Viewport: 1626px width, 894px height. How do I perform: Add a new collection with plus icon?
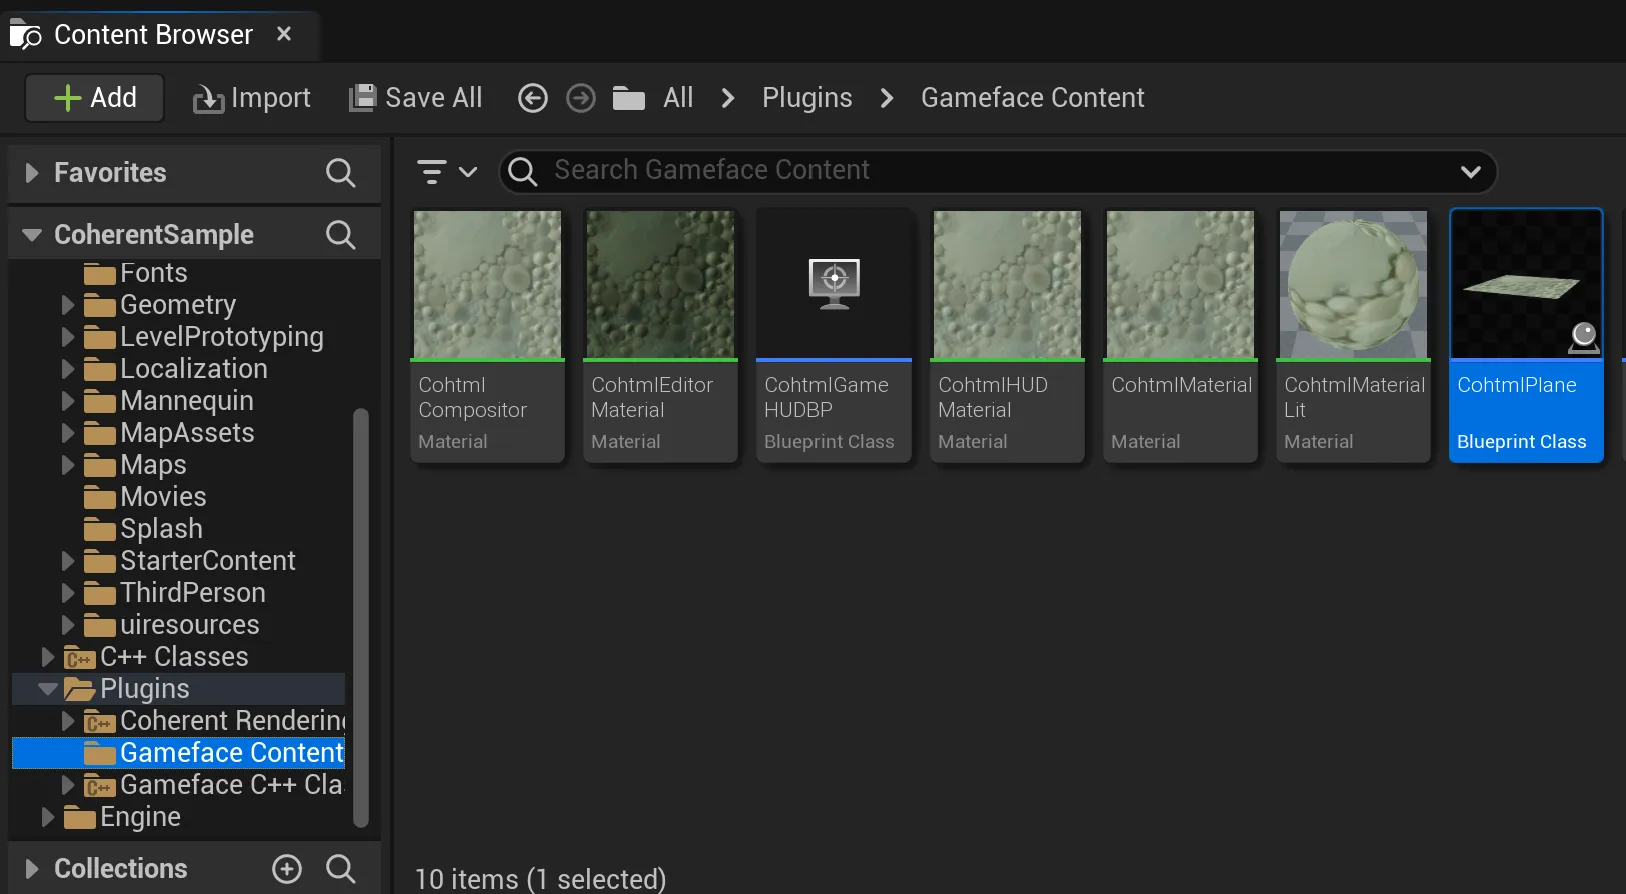pos(287,869)
